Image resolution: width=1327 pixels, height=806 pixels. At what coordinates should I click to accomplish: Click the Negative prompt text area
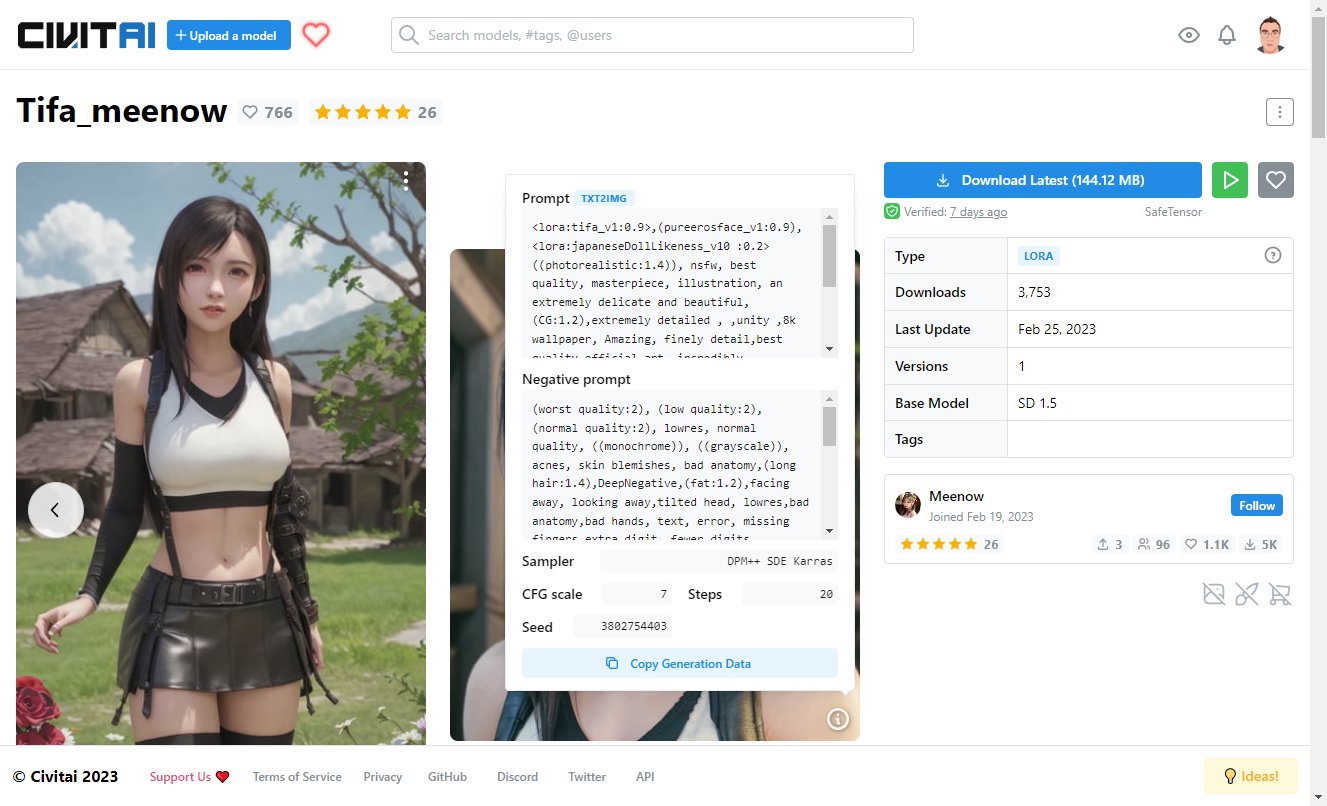(672, 465)
